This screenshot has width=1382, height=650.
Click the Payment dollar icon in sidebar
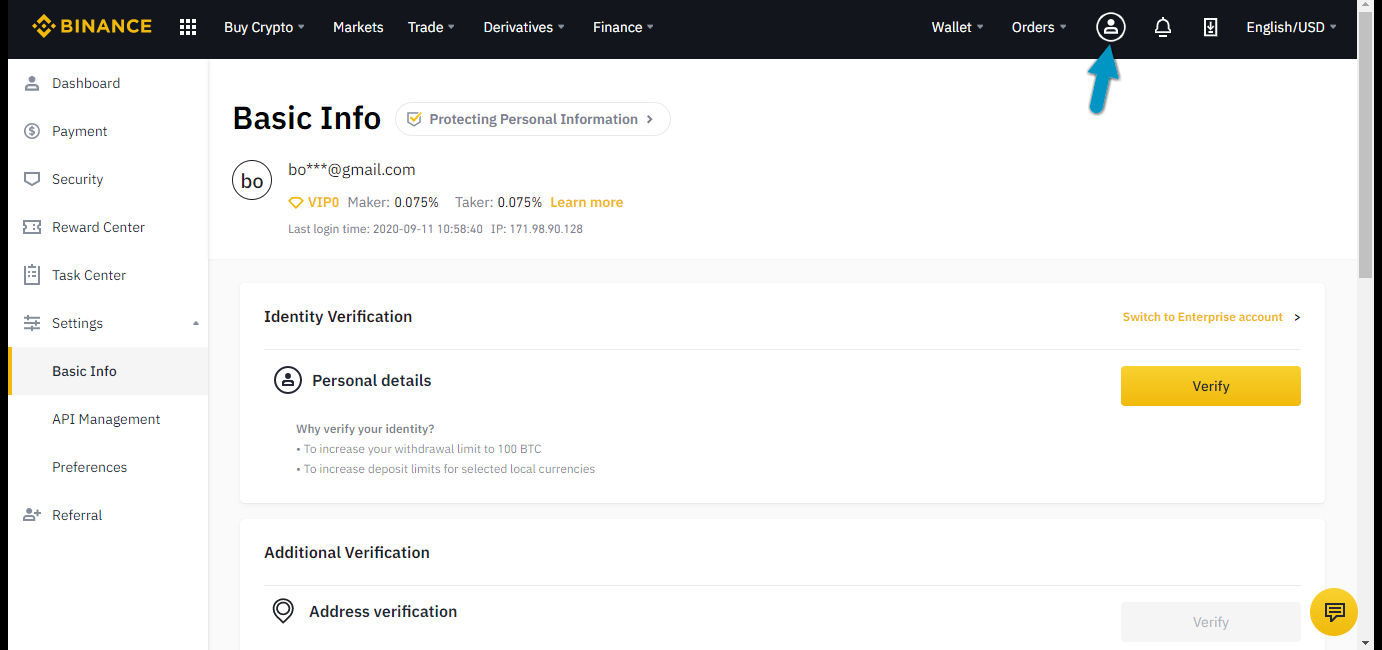coord(32,131)
